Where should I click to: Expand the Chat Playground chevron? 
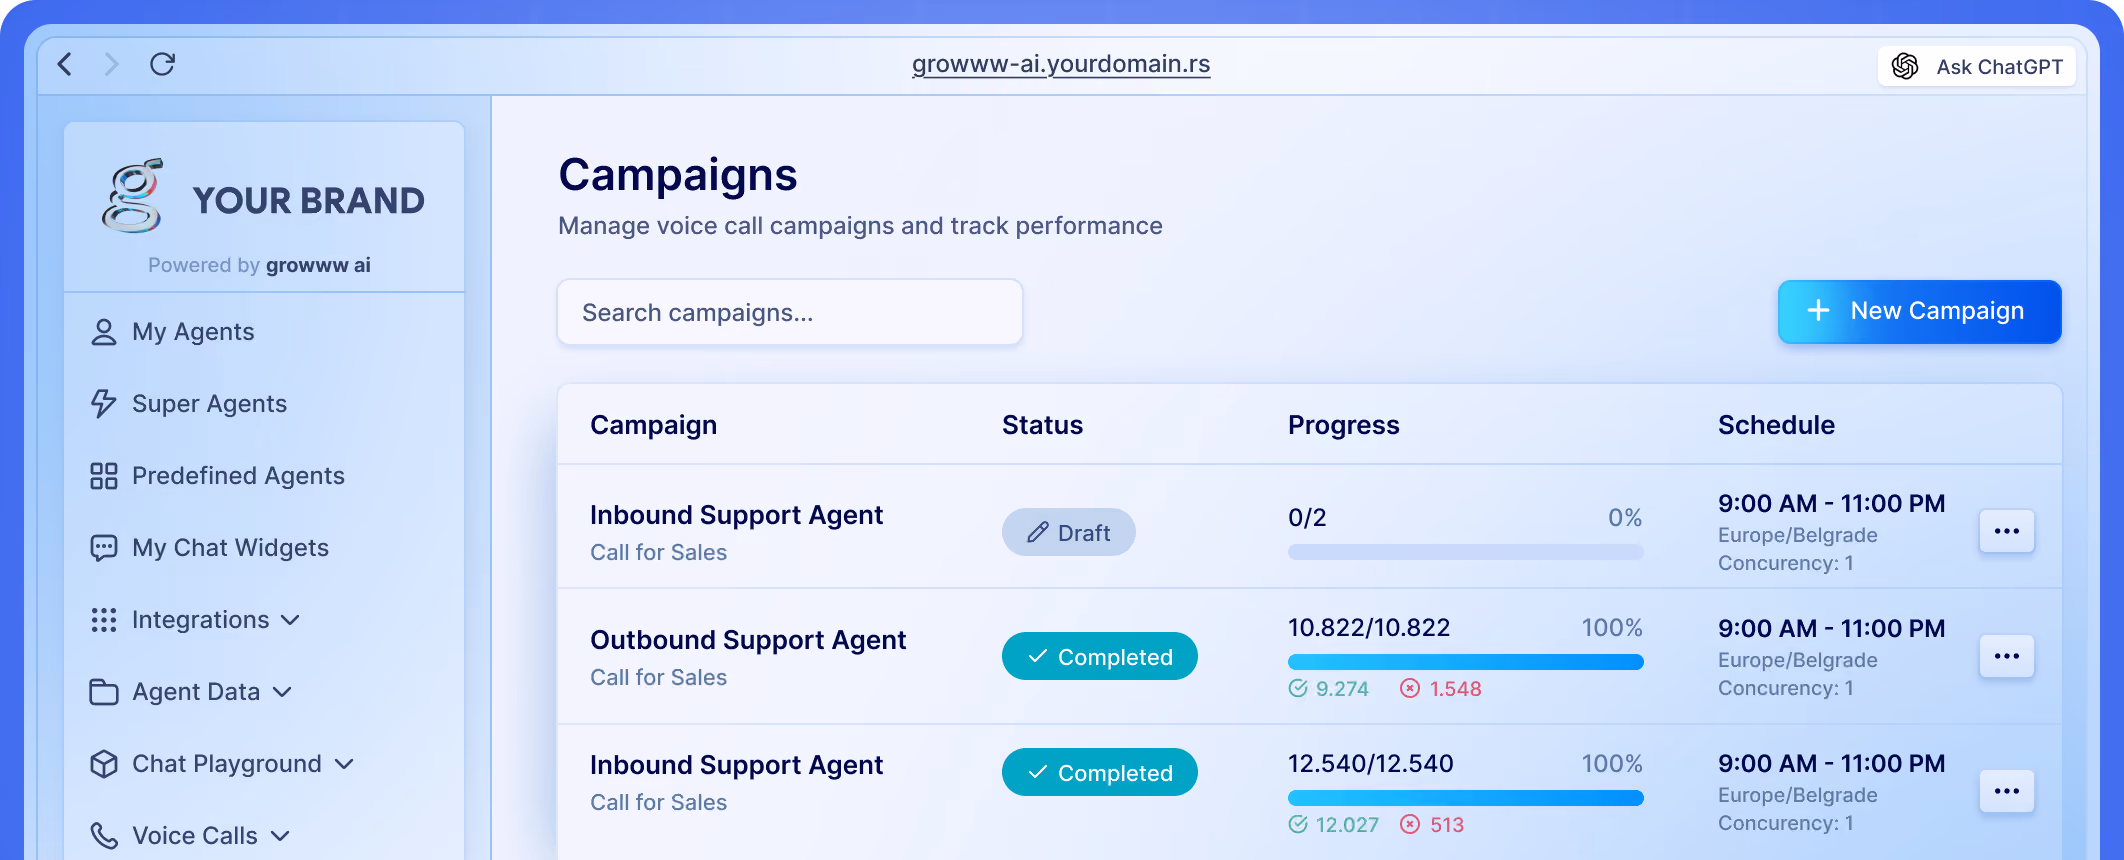[344, 764]
